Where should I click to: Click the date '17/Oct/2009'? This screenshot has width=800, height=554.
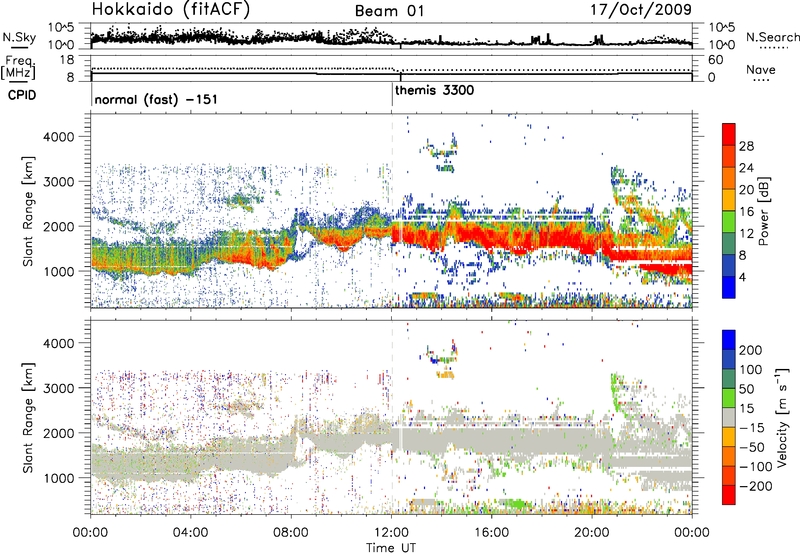pos(641,10)
